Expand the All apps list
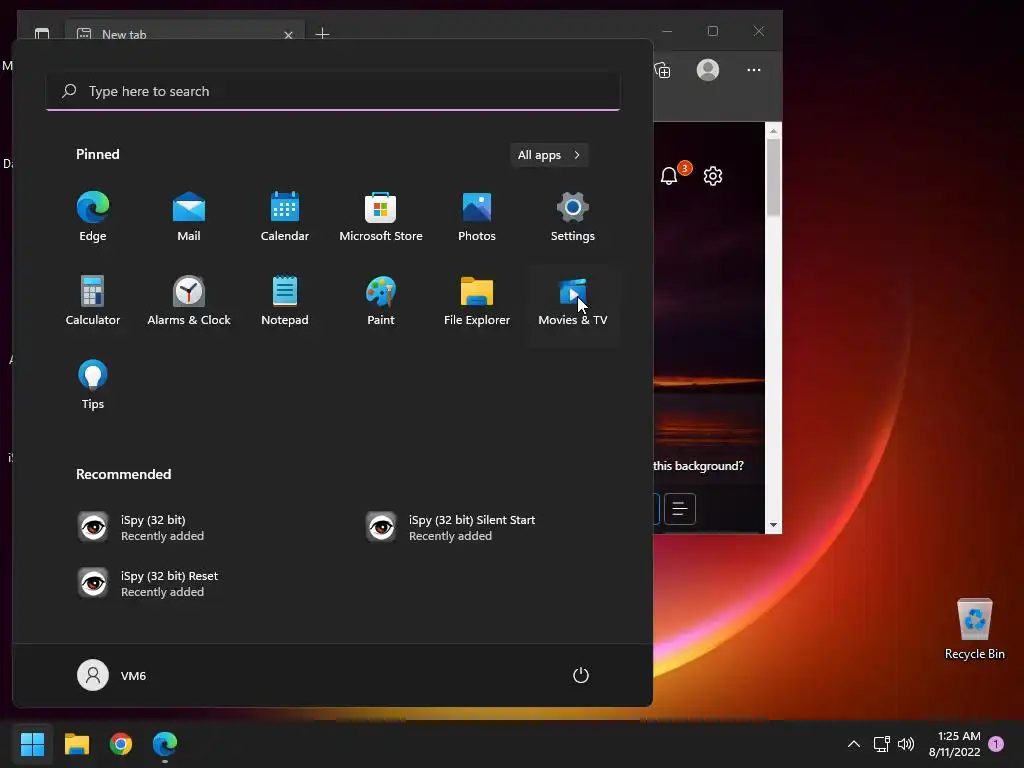The width and height of the screenshot is (1024, 768). (549, 155)
